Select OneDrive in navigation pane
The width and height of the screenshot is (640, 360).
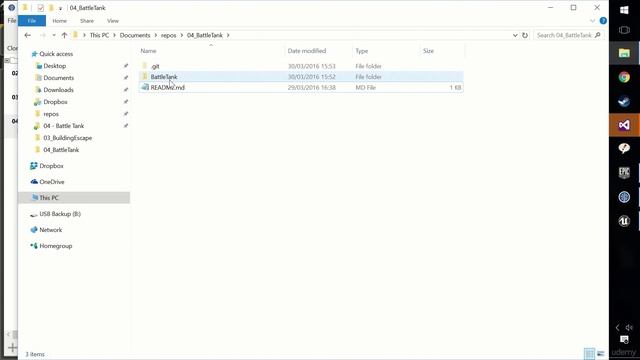(52, 182)
